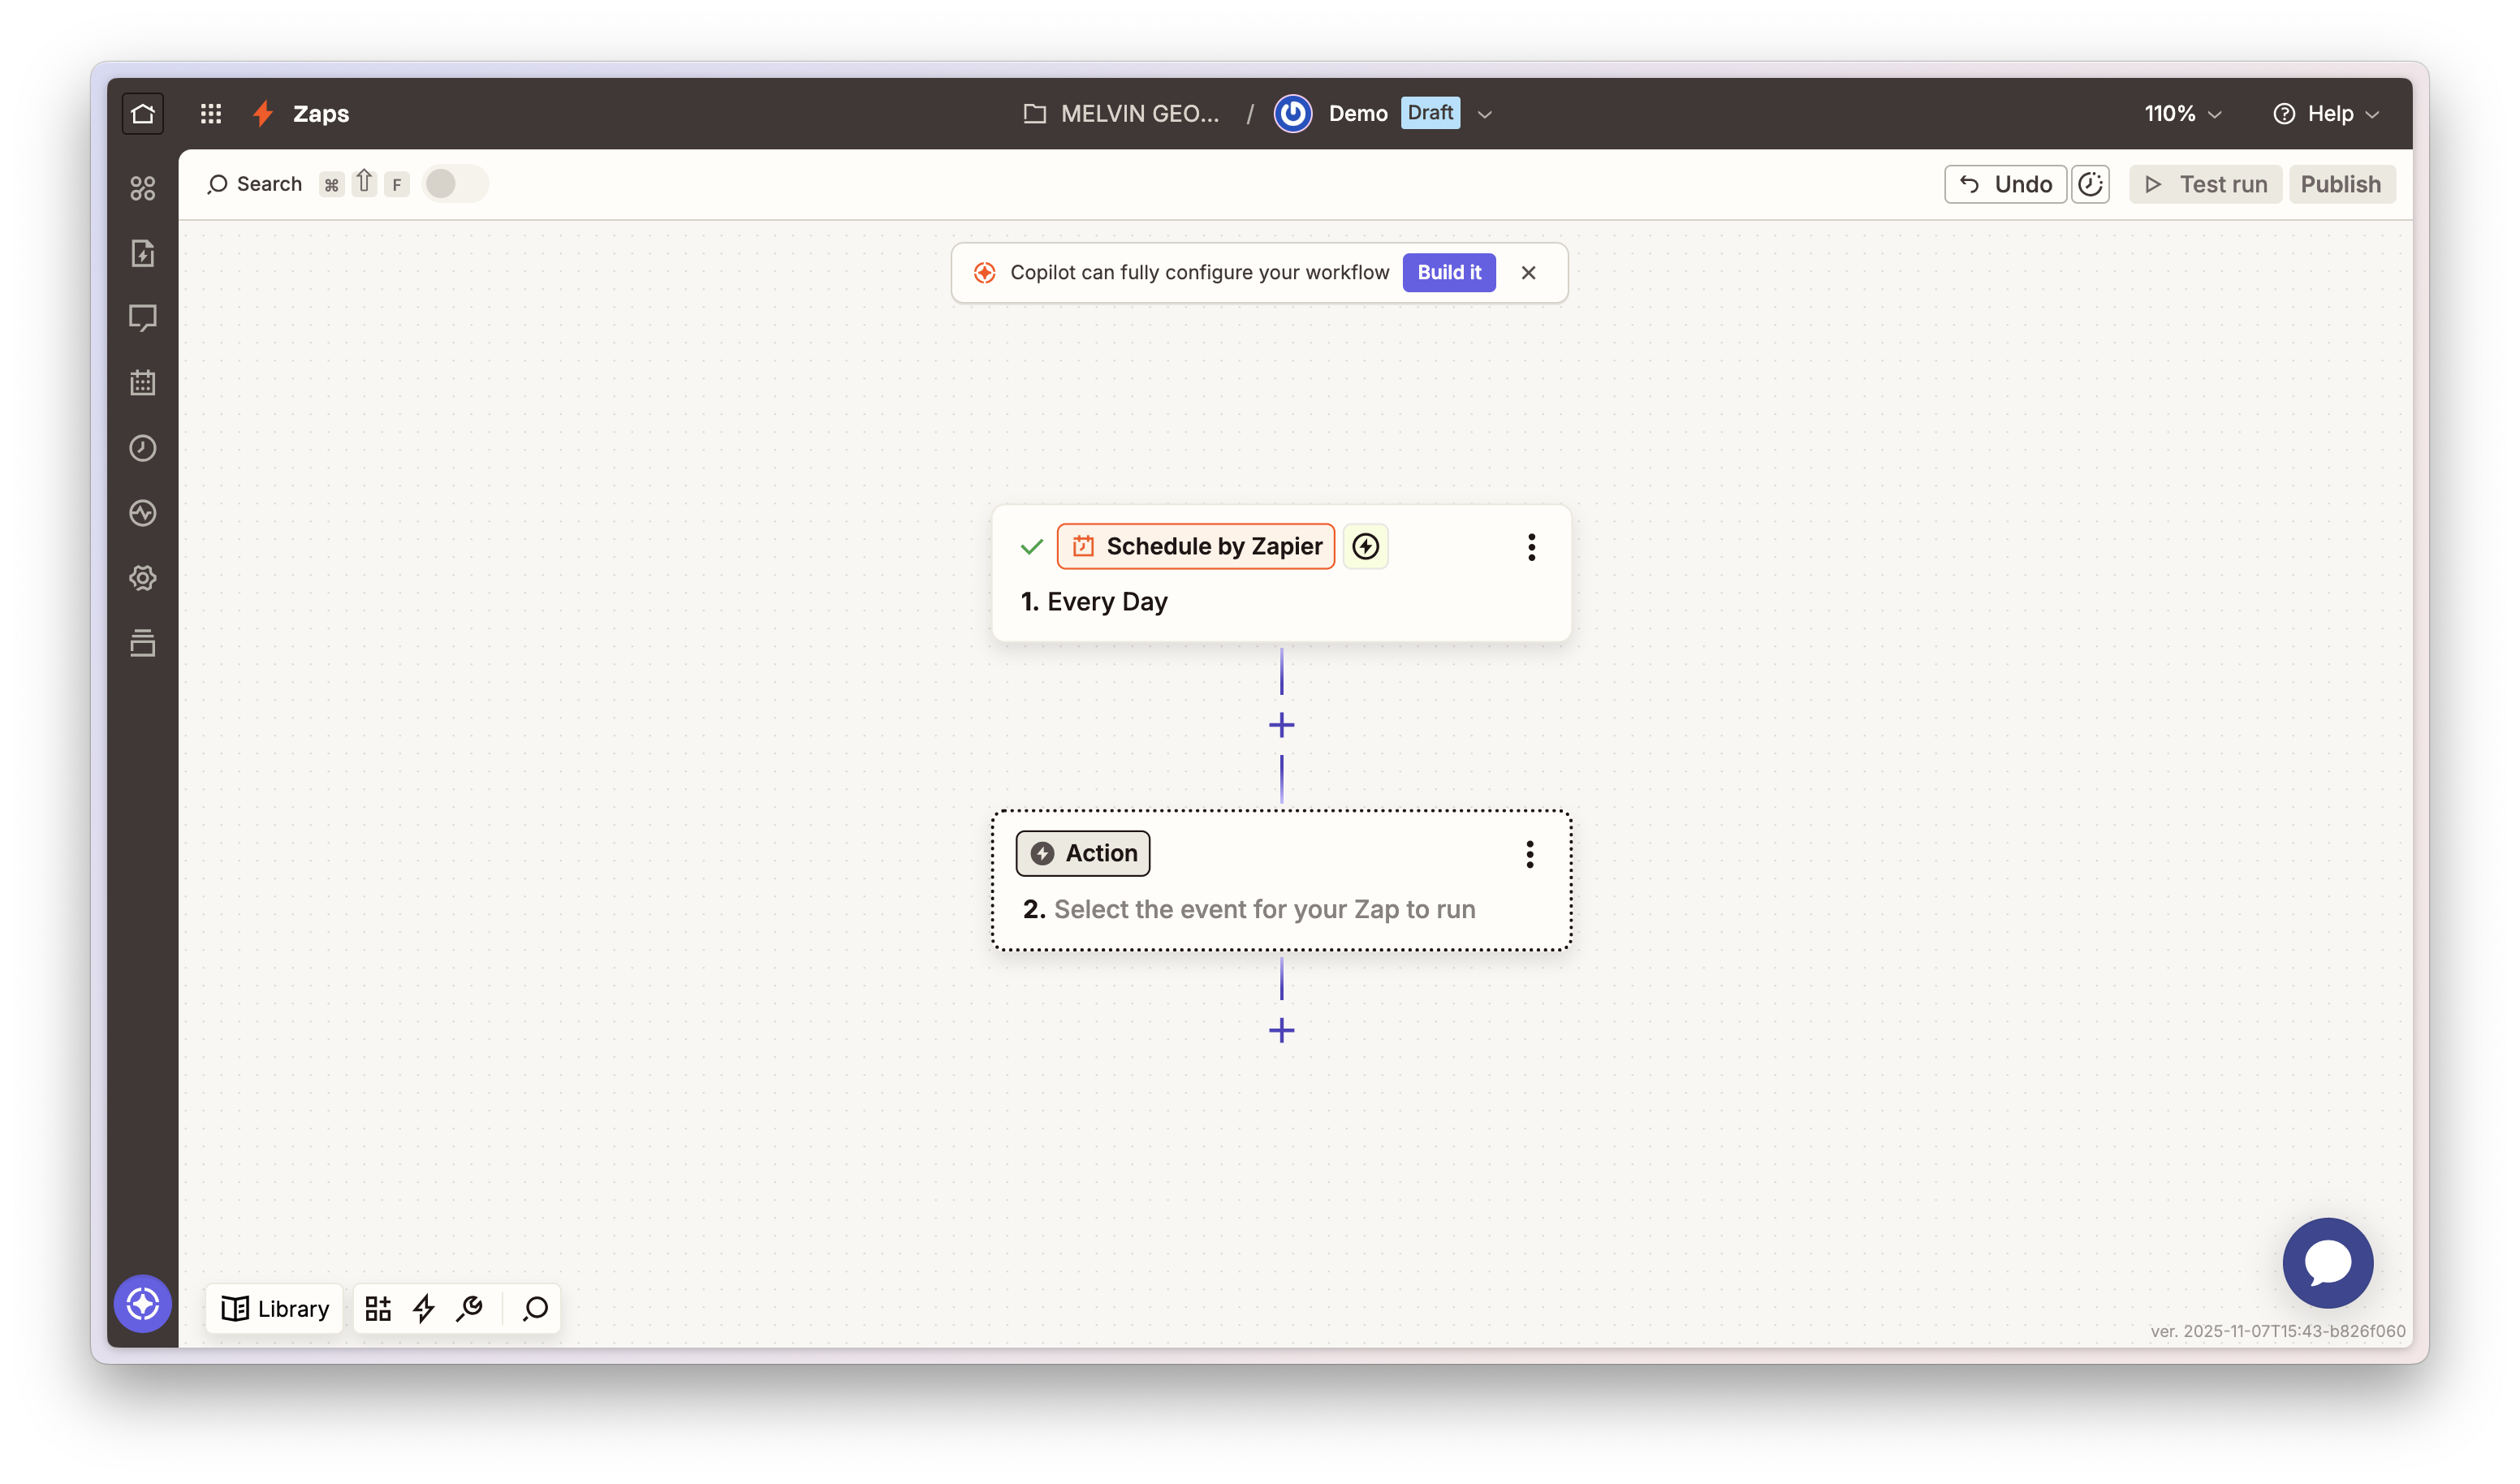This screenshot has width=2520, height=1484.
Task: Open the Settings gear in the left sidebar
Action: coord(142,578)
